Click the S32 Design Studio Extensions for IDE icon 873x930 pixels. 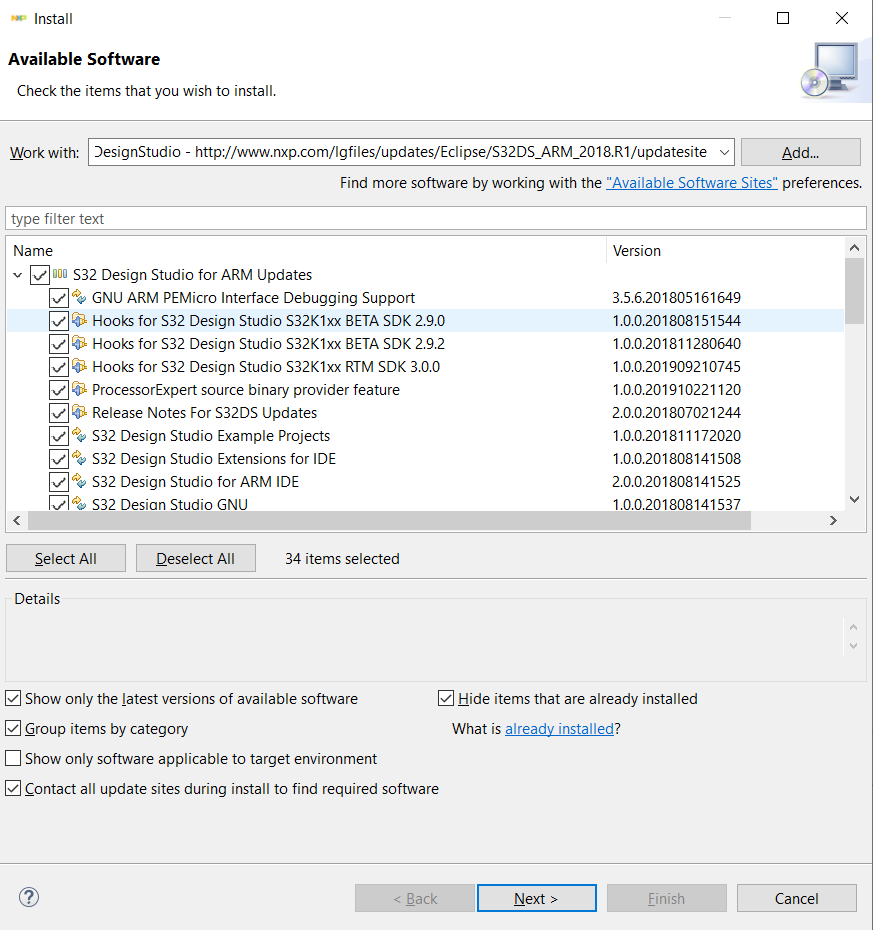pos(79,458)
